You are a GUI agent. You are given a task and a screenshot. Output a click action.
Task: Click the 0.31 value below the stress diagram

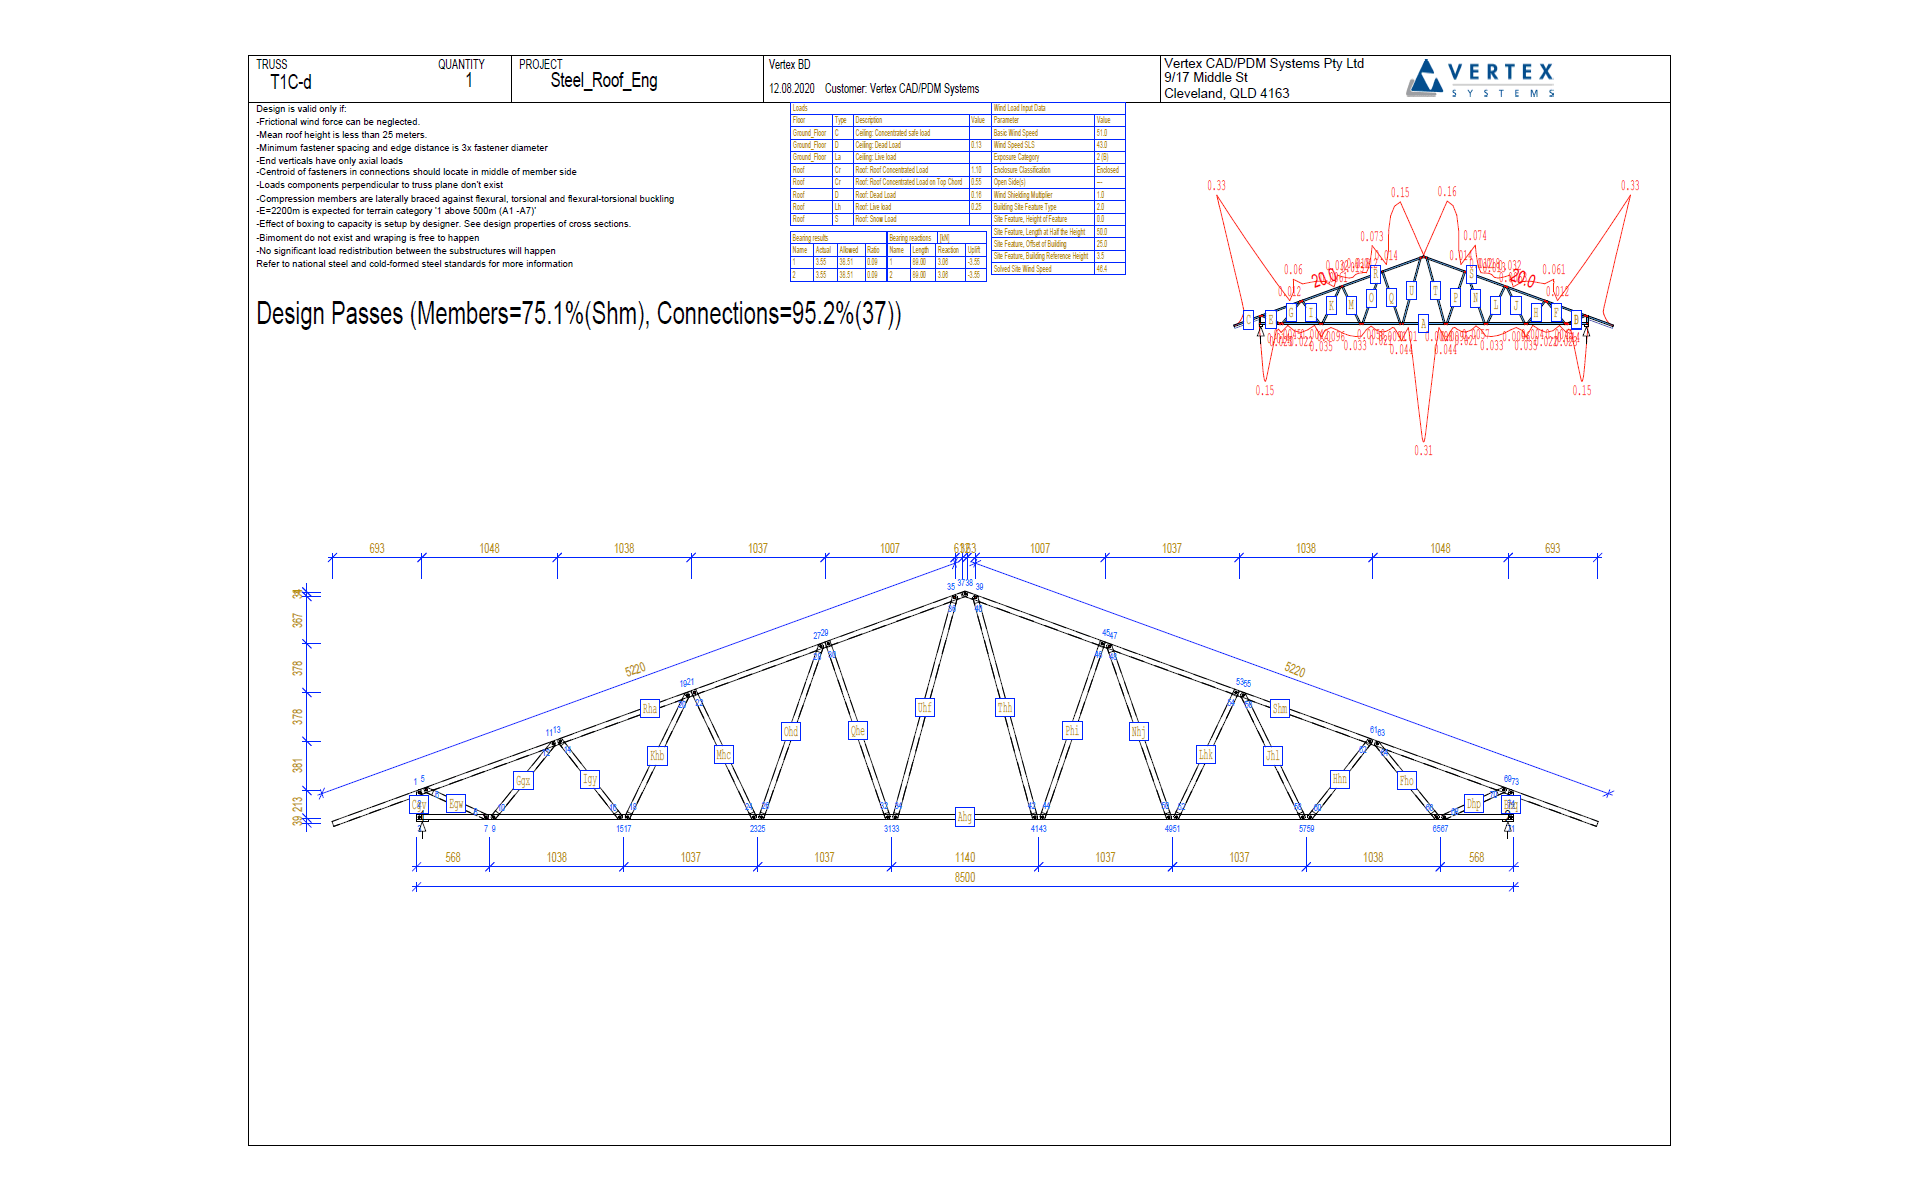pos(1423,451)
